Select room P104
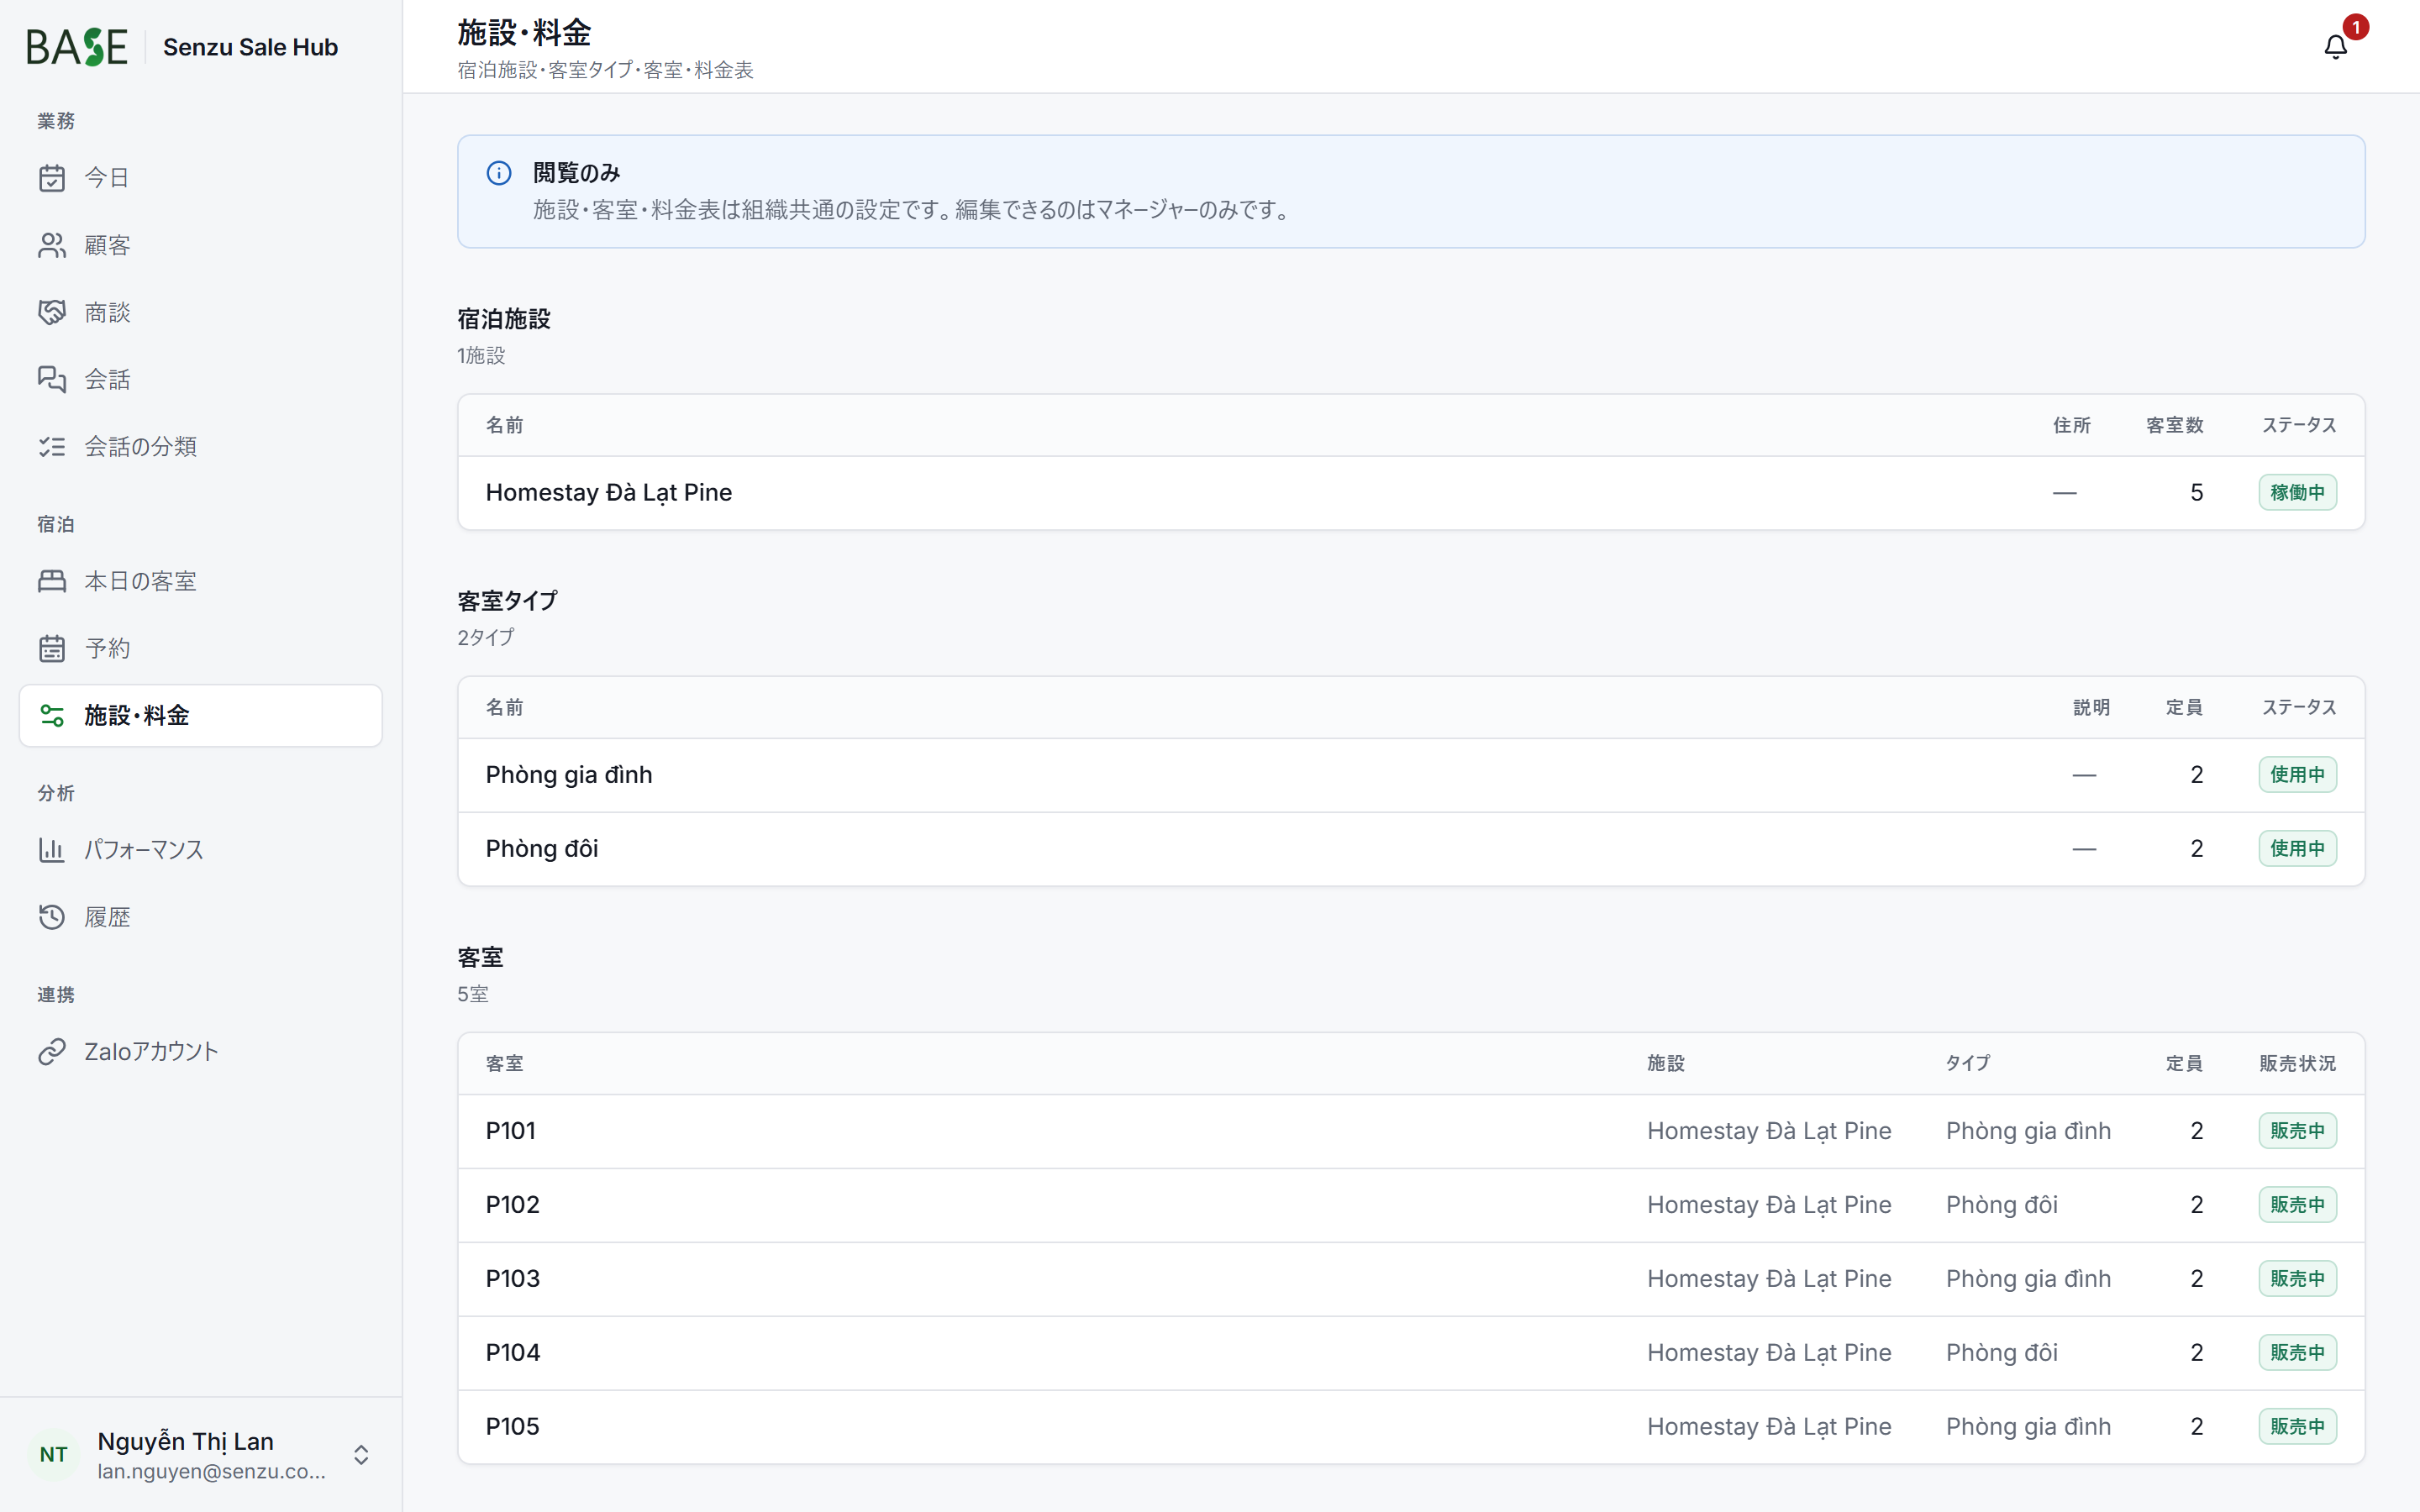 (1411, 1353)
